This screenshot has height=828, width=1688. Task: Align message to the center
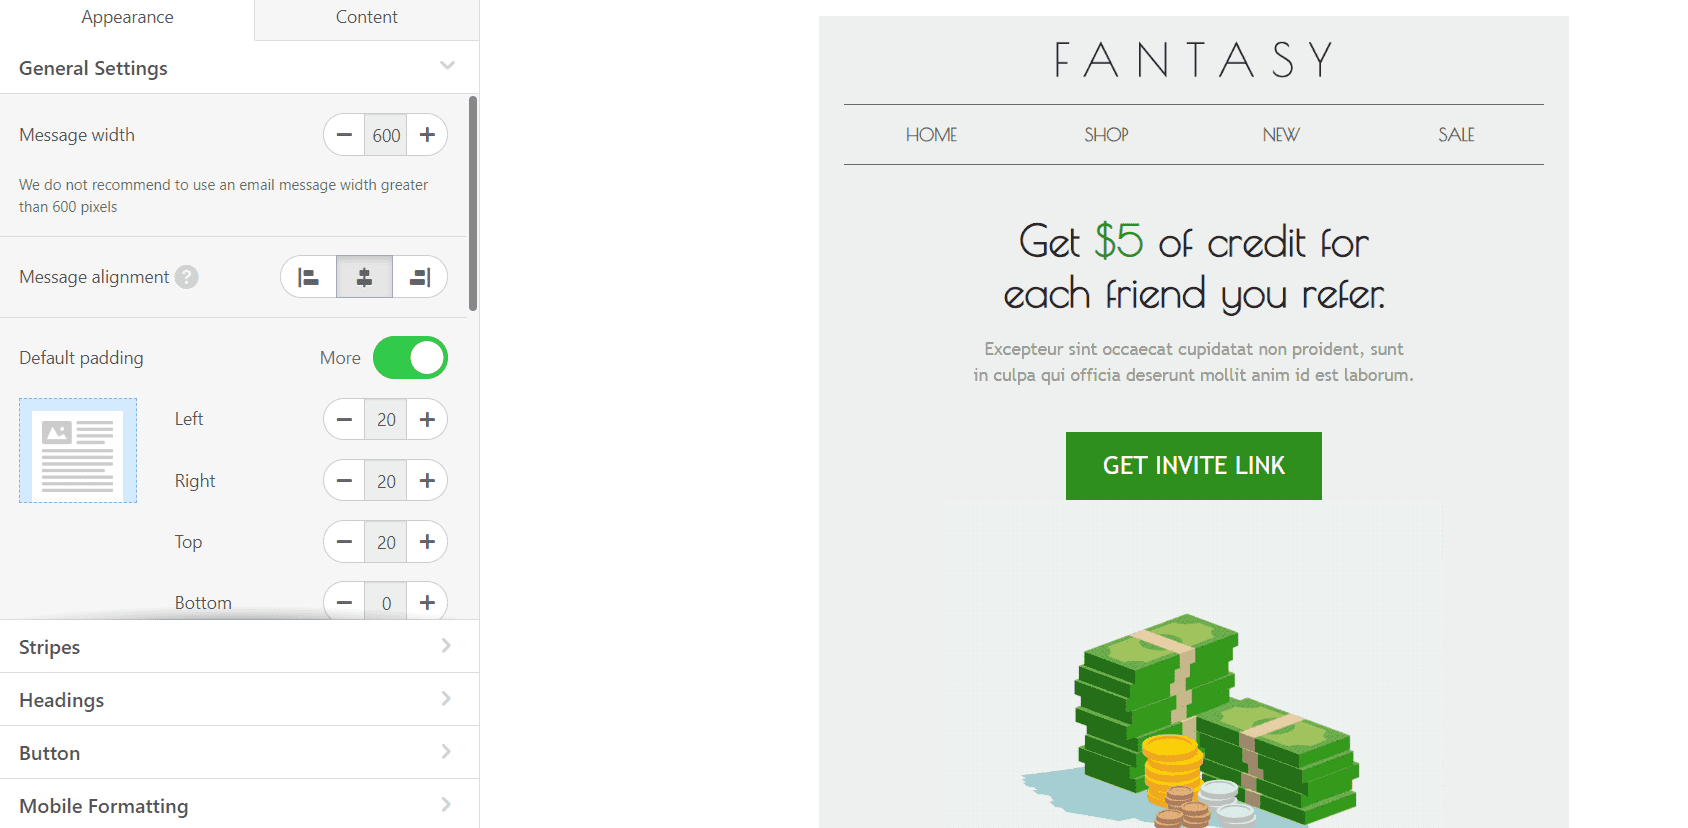[364, 277]
